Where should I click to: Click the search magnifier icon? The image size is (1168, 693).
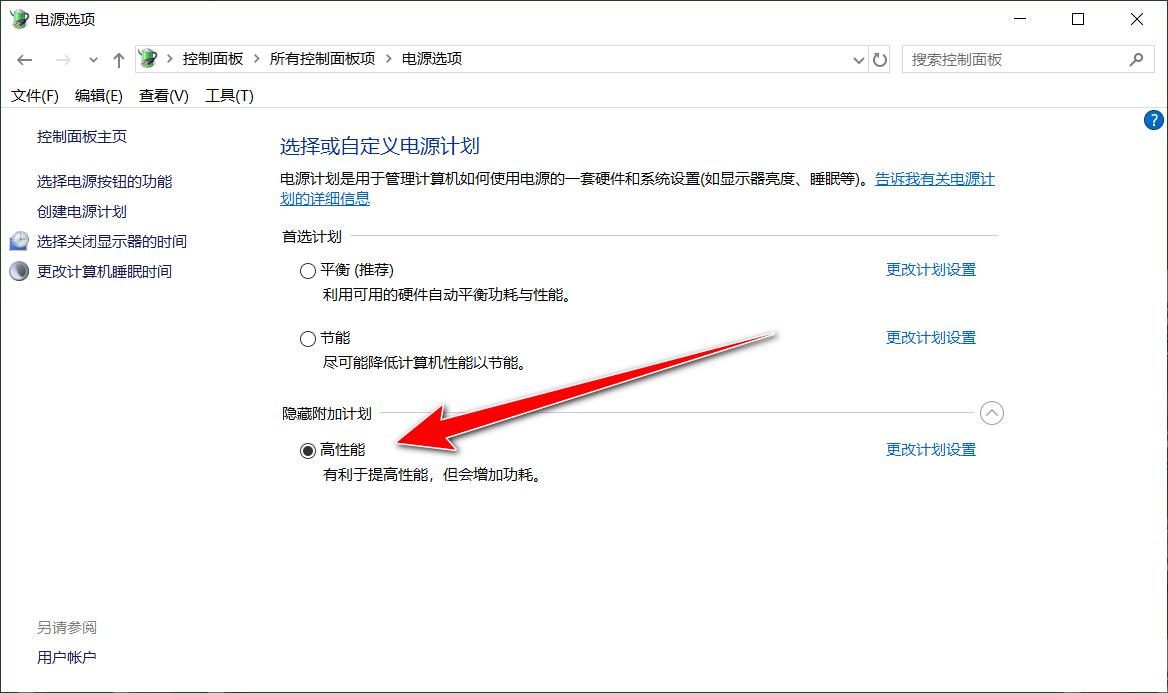tap(1134, 59)
